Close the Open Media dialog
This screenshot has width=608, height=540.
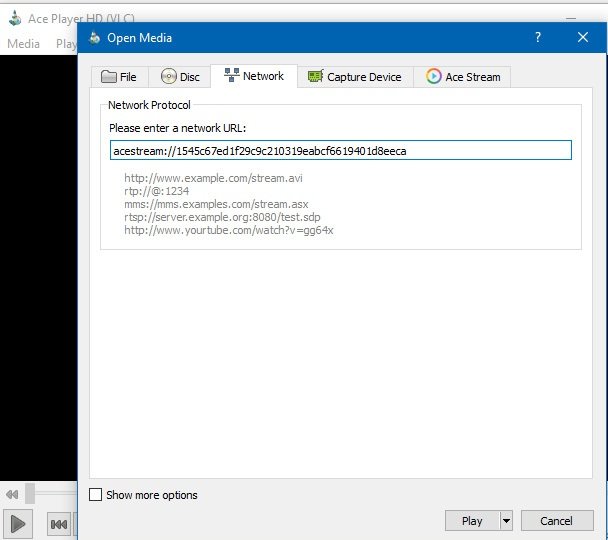coord(583,37)
